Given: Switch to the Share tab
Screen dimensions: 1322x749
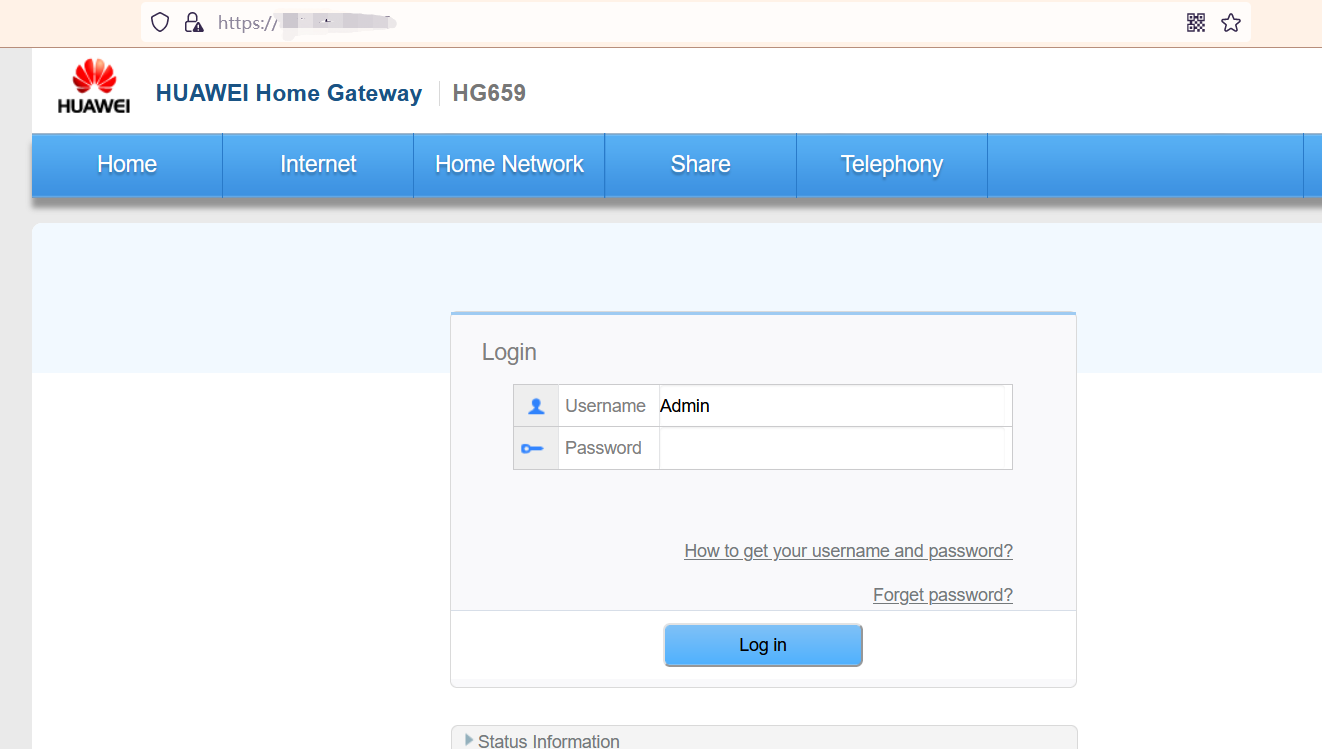Looking at the screenshot, I should coord(700,164).
